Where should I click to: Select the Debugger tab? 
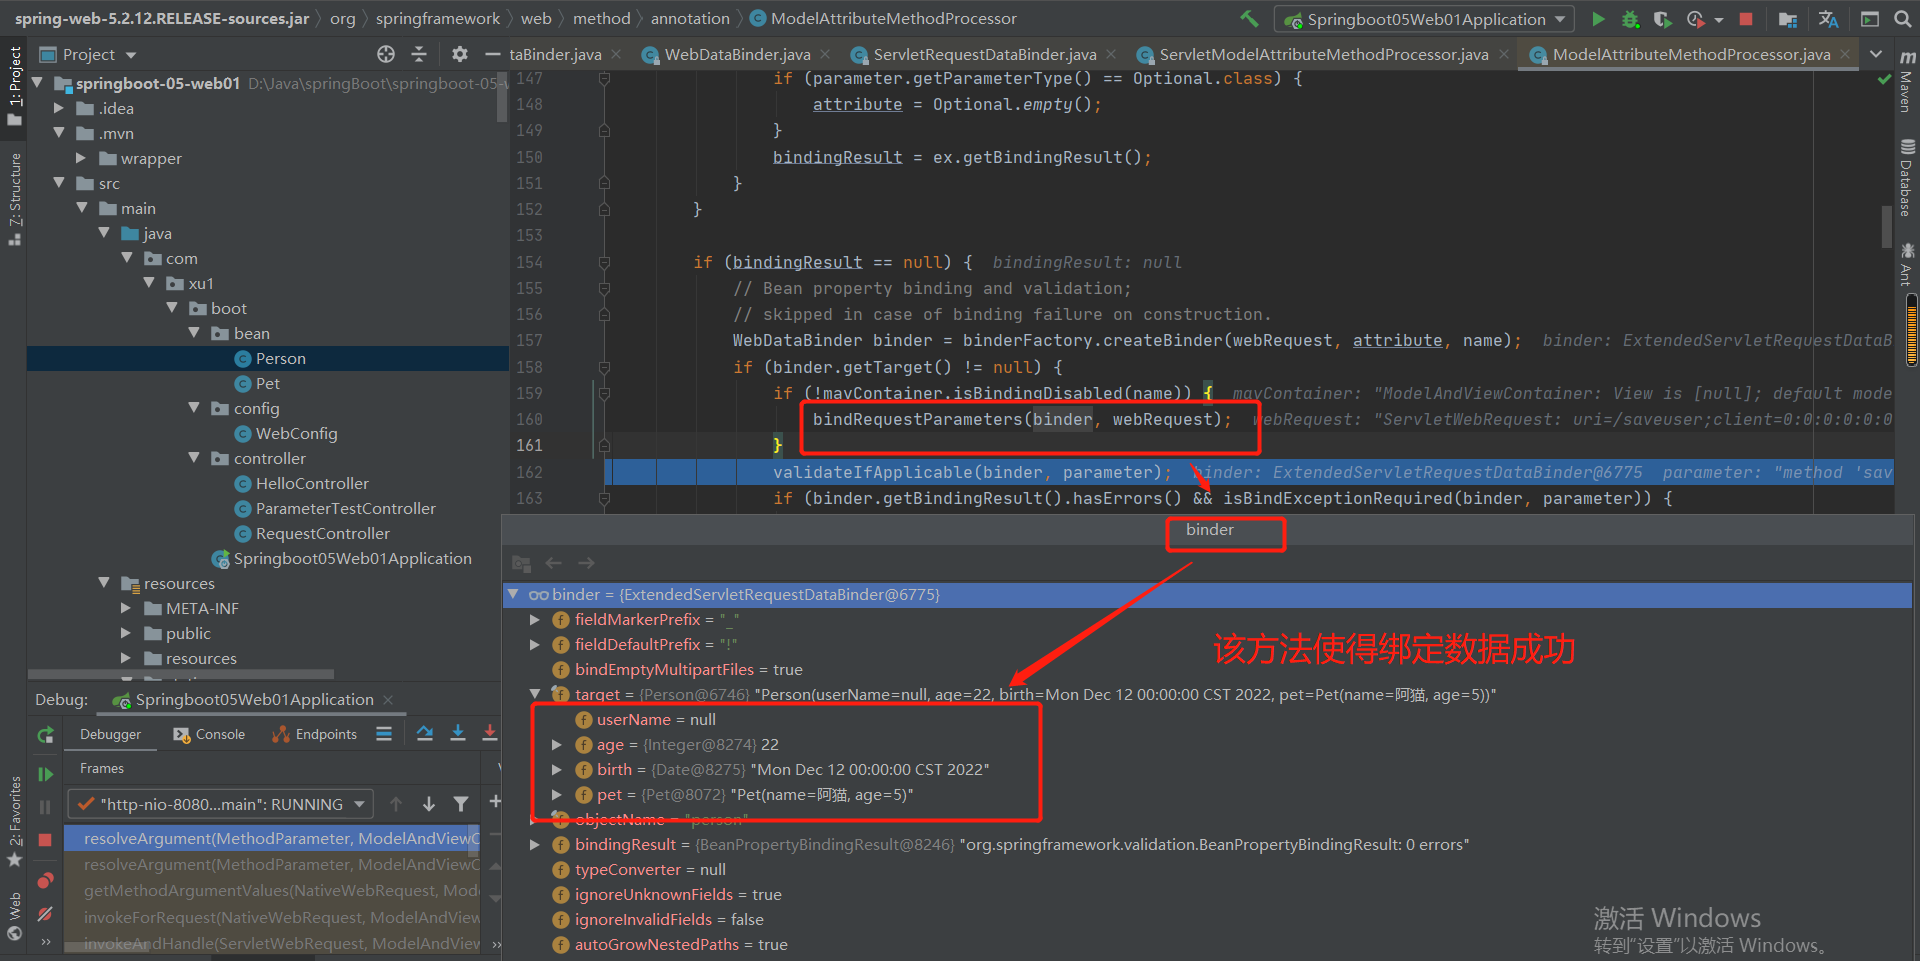(x=110, y=734)
